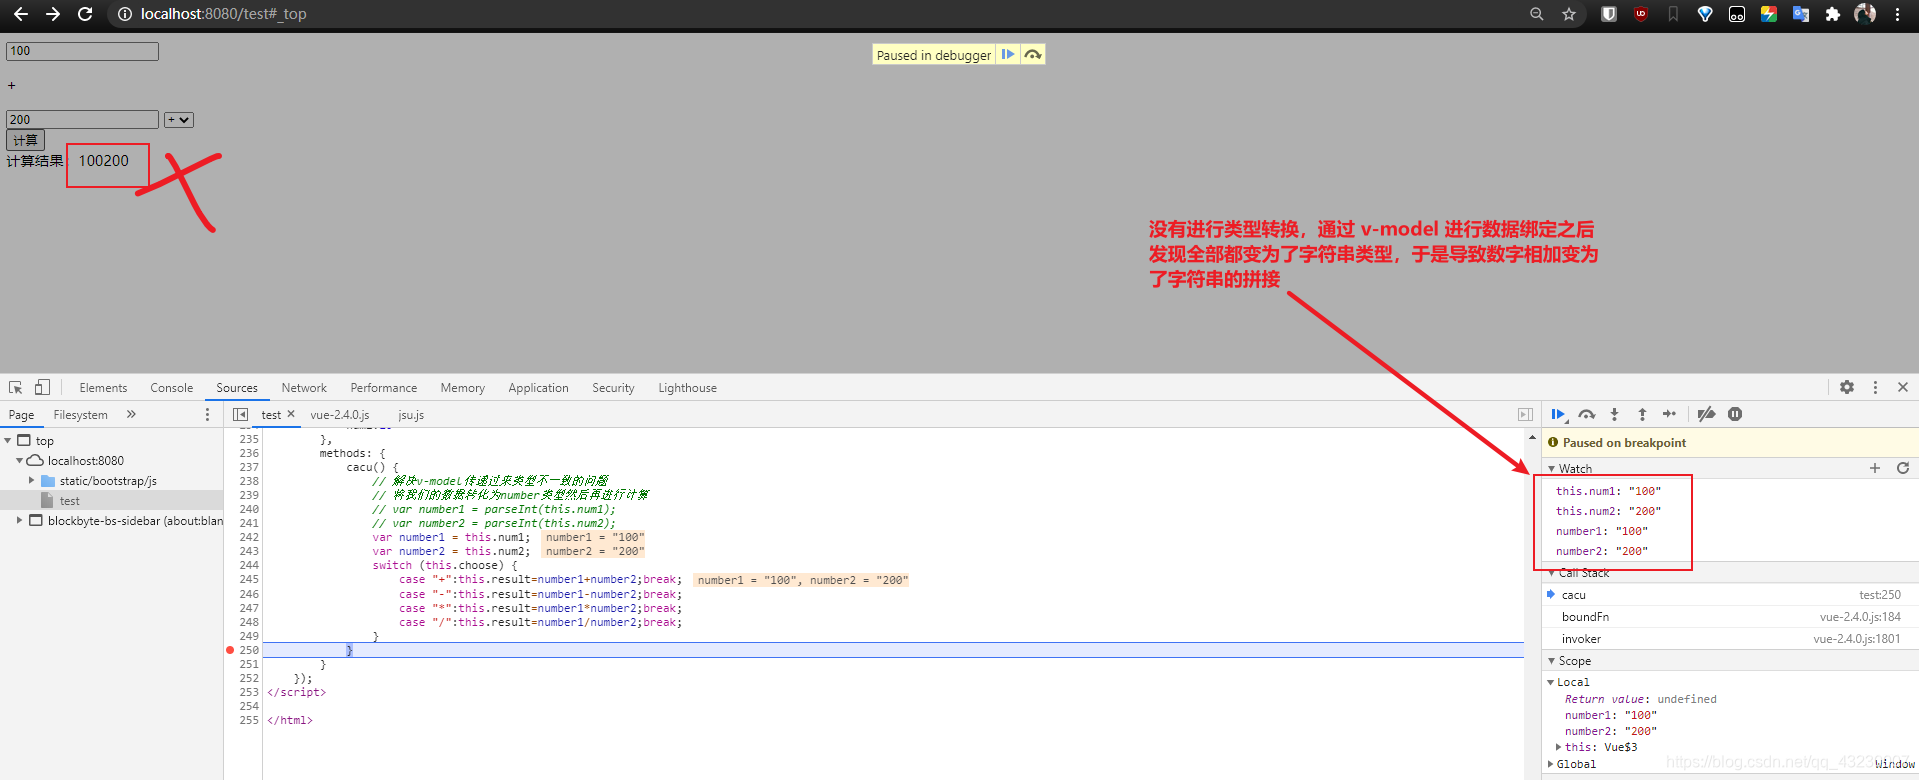Toggle pause on exceptions

pyautogui.click(x=1735, y=414)
